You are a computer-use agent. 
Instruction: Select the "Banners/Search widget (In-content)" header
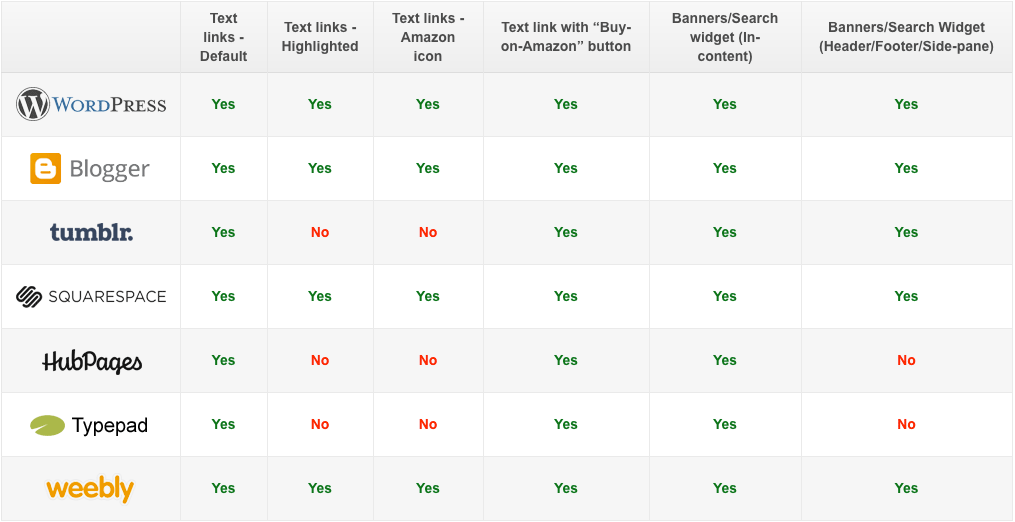pos(725,37)
